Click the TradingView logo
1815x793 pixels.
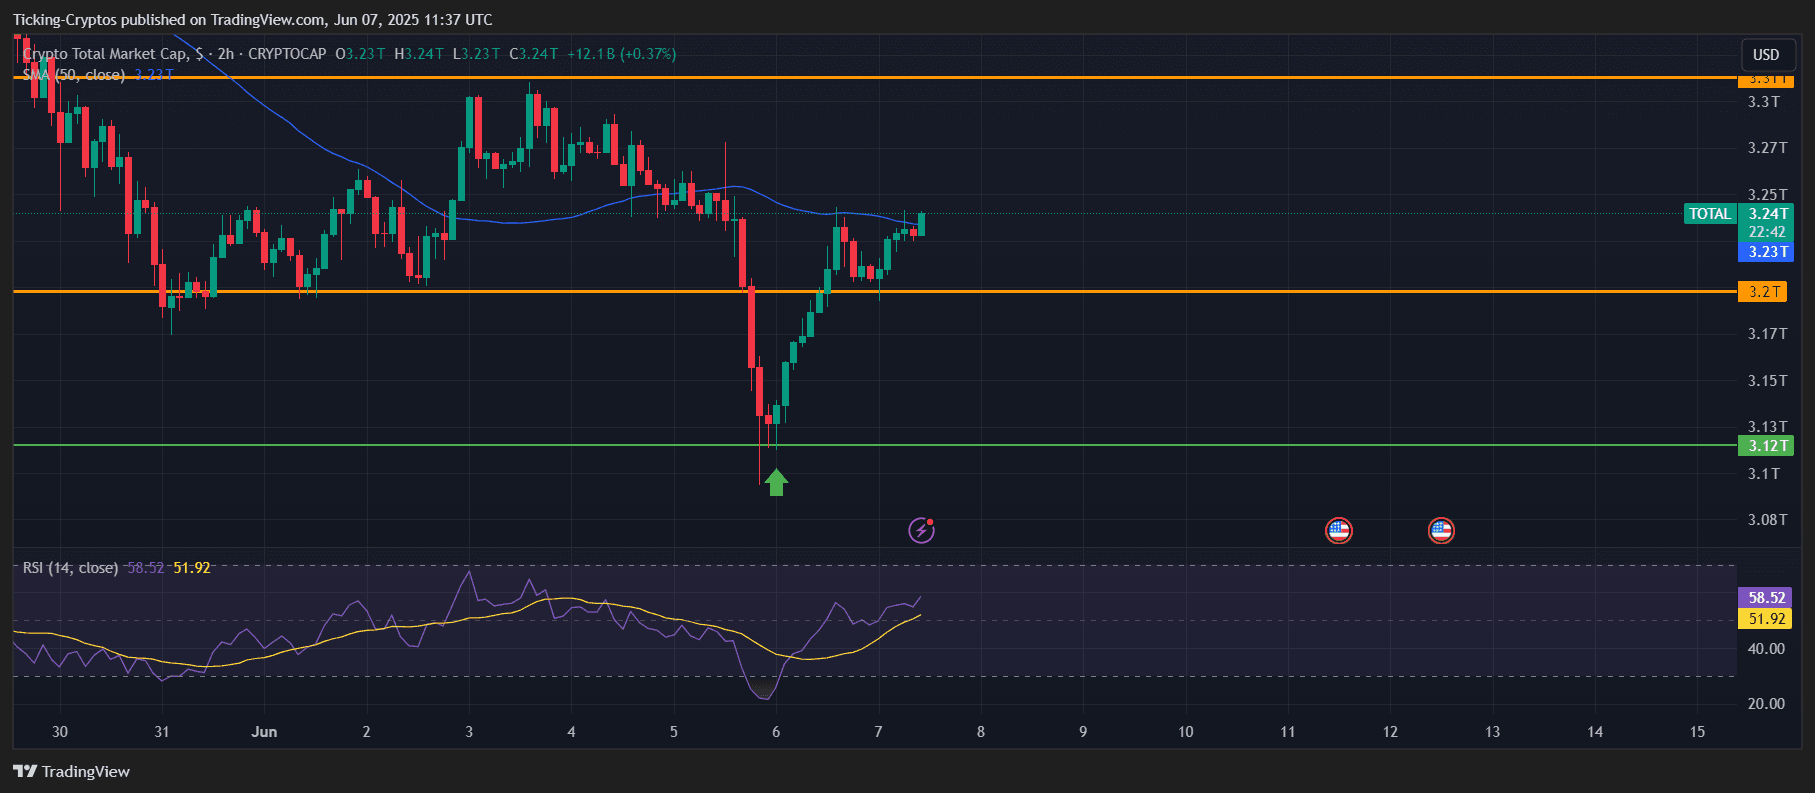click(71, 771)
